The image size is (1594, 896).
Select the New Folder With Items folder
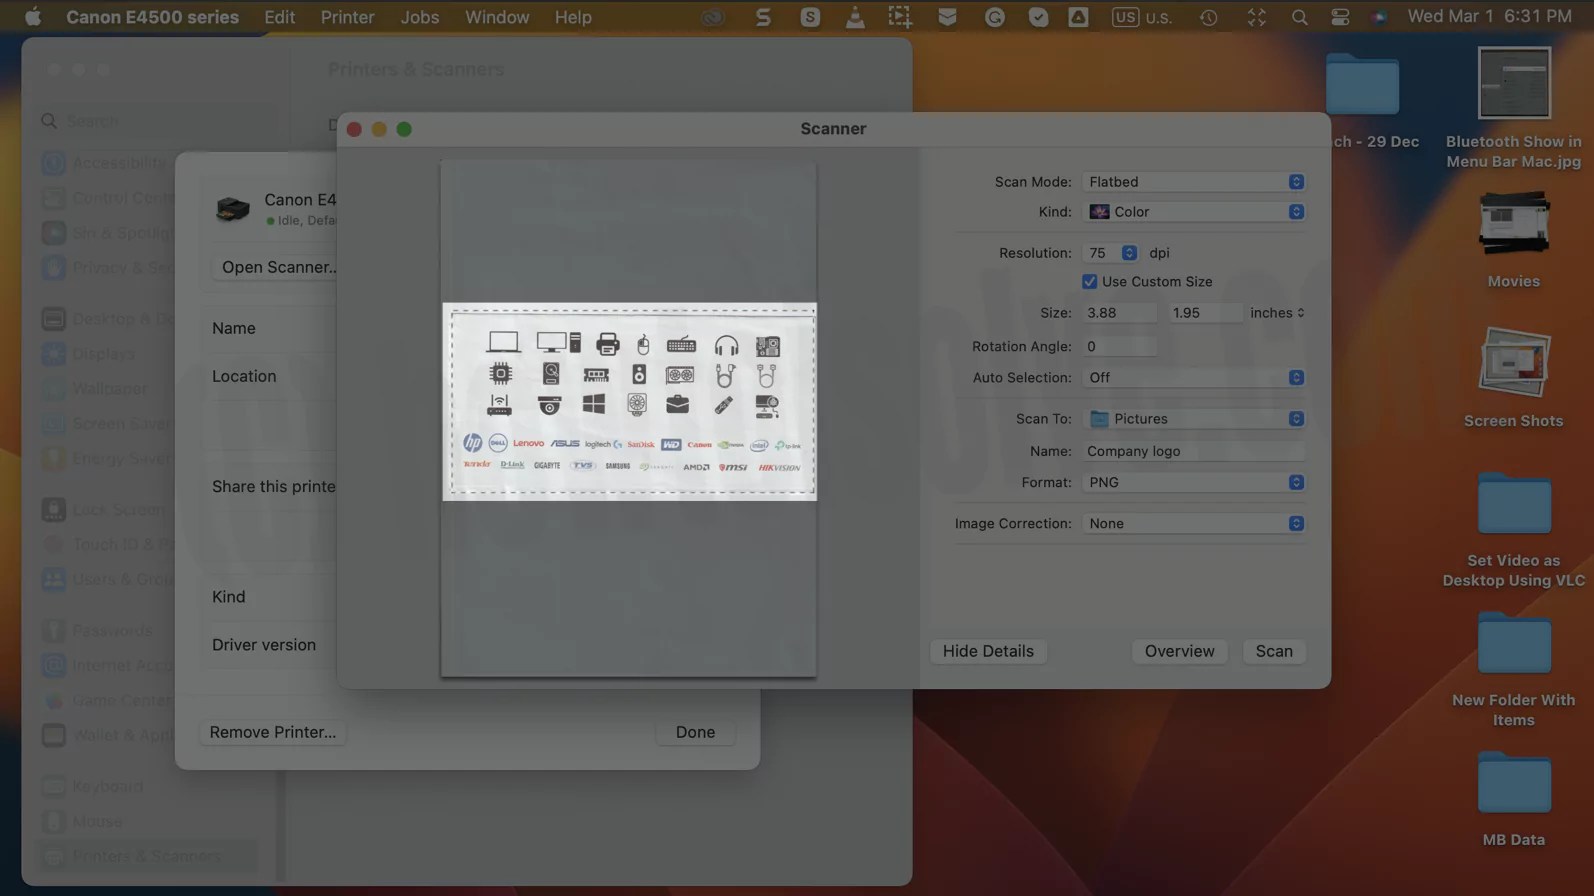[x=1513, y=644]
